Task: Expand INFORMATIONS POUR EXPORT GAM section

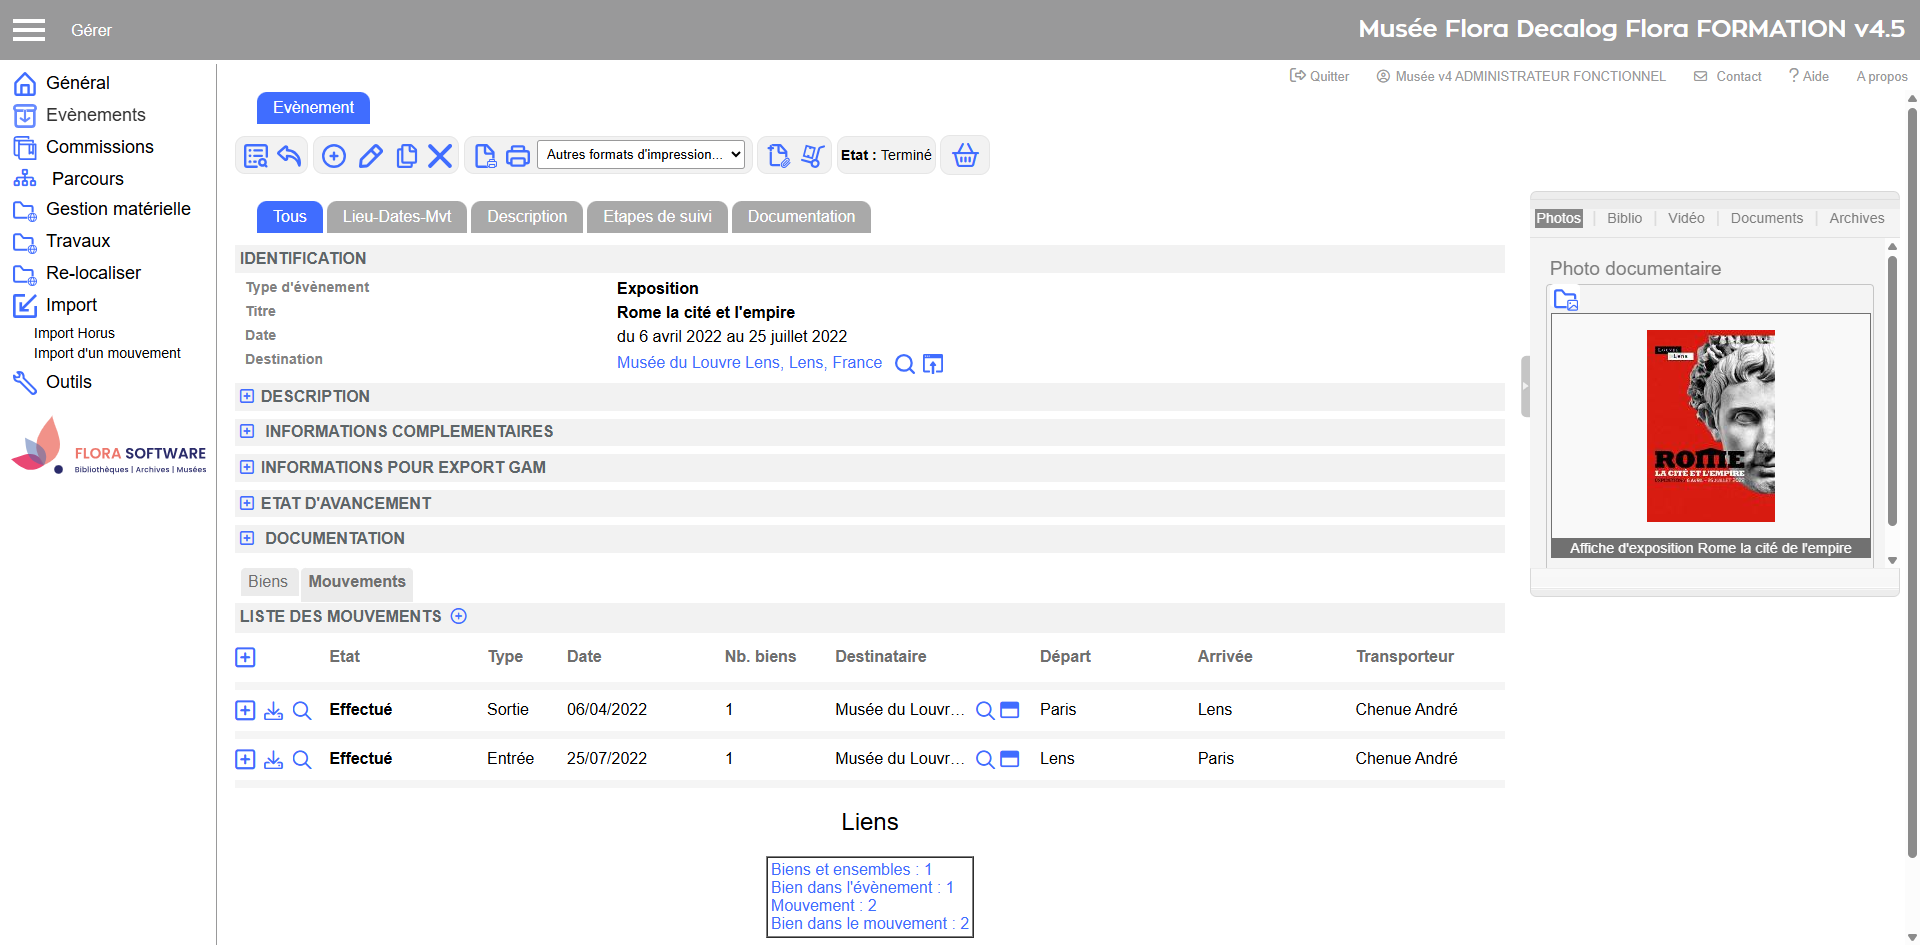Action: [247, 468]
